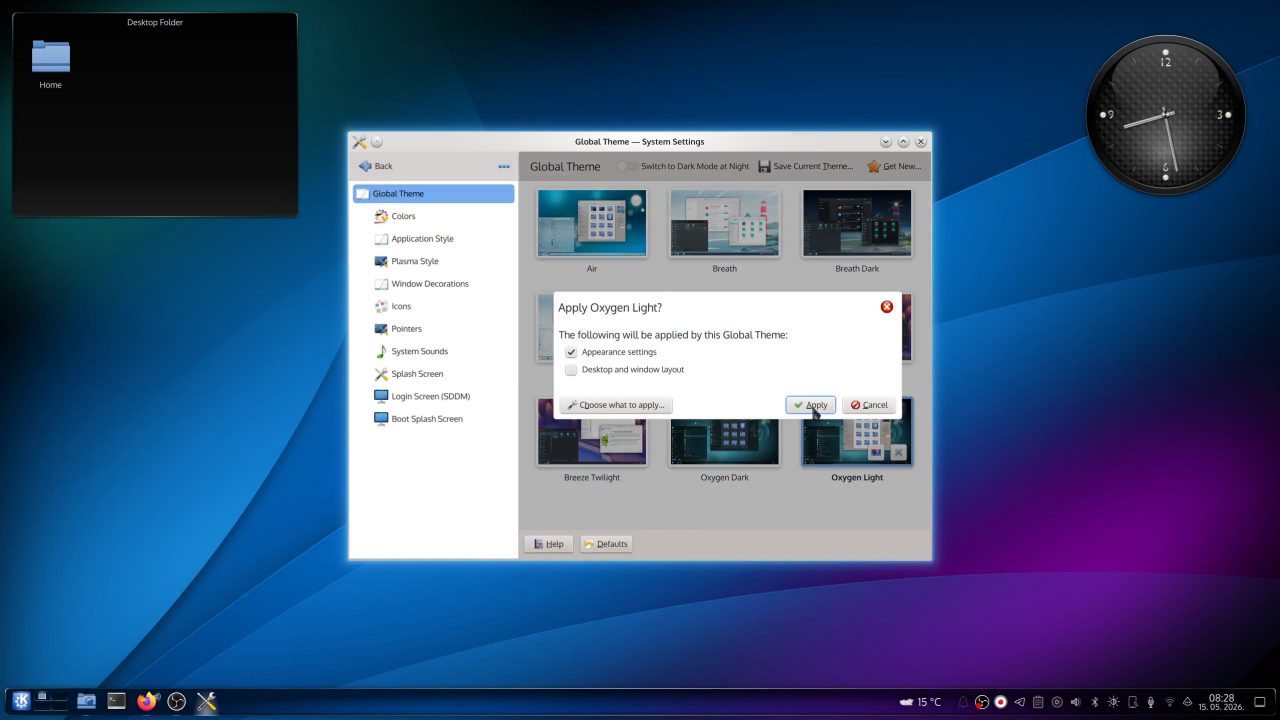
Task: Open OBS Studio from the taskbar
Action: coord(177,701)
